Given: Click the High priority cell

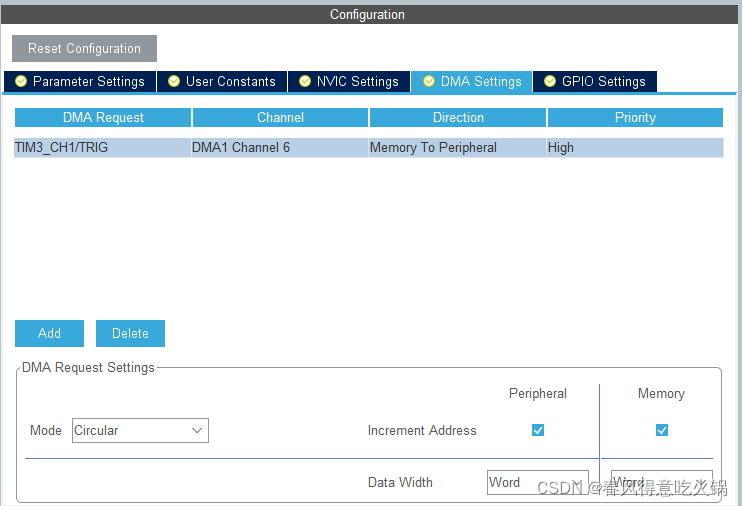Looking at the screenshot, I should (635, 148).
